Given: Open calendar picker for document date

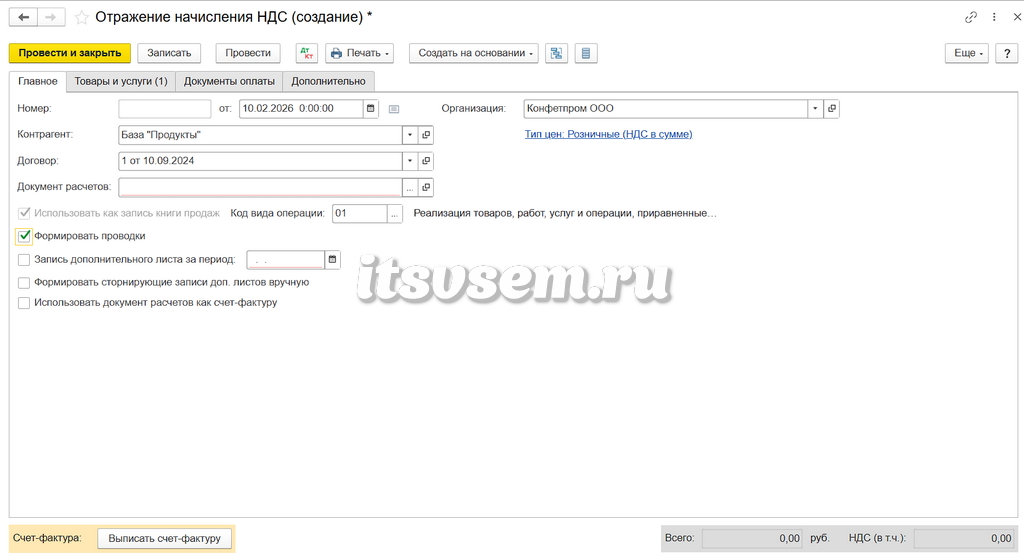Looking at the screenshot, I should click(x=370, y=108).
